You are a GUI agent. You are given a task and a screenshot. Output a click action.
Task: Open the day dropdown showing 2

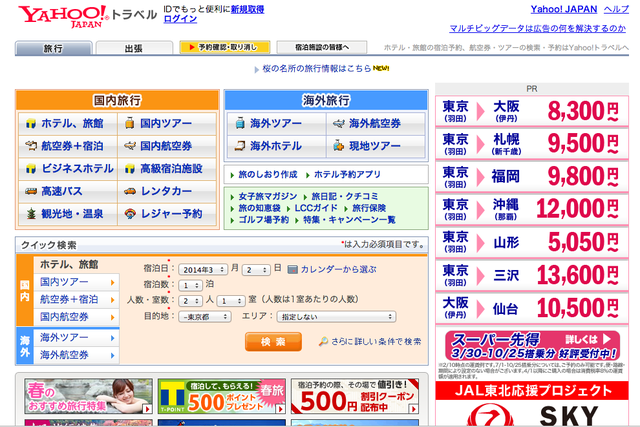click(x=256, y=270)
